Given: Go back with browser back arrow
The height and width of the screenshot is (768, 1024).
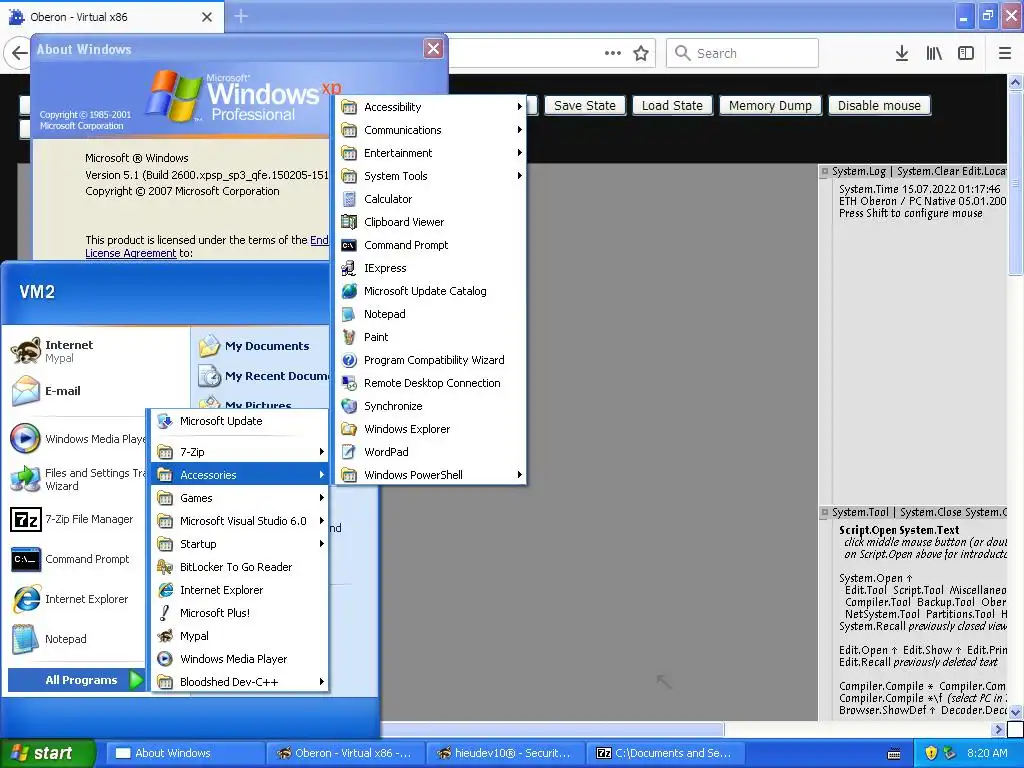Looking at the screenshot, I should click(19, 53).
